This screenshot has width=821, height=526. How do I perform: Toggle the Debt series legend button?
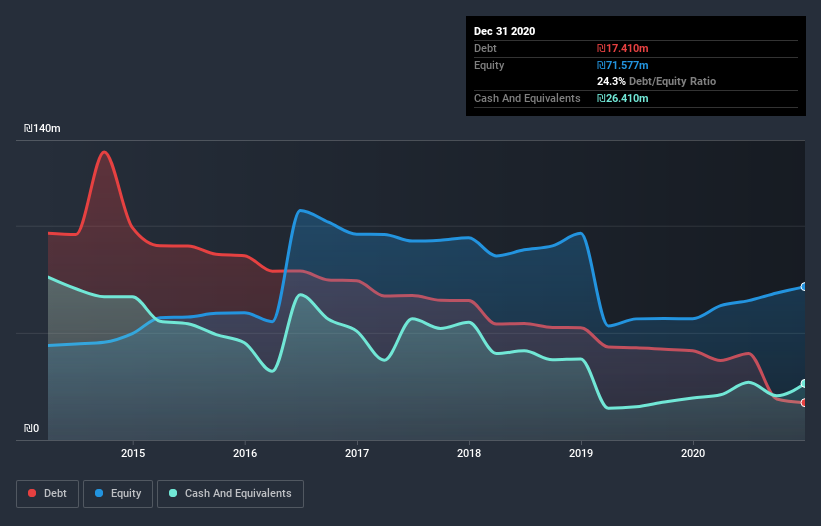coord(48,494)
